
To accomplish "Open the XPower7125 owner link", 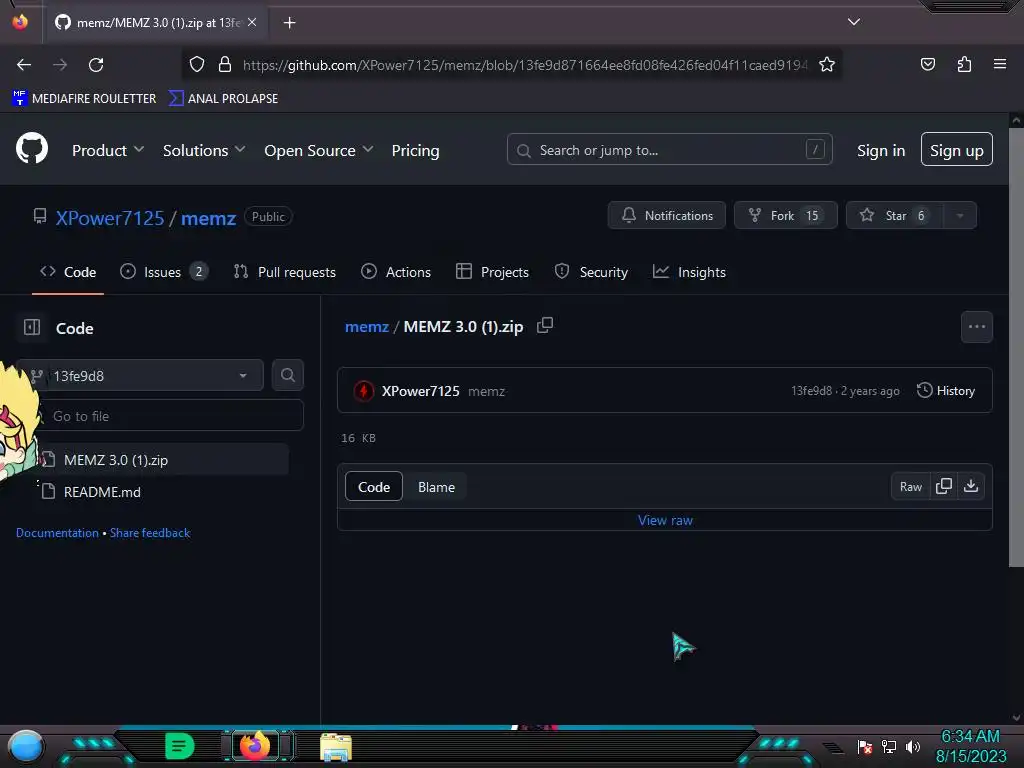I will [x=110, y=217].
